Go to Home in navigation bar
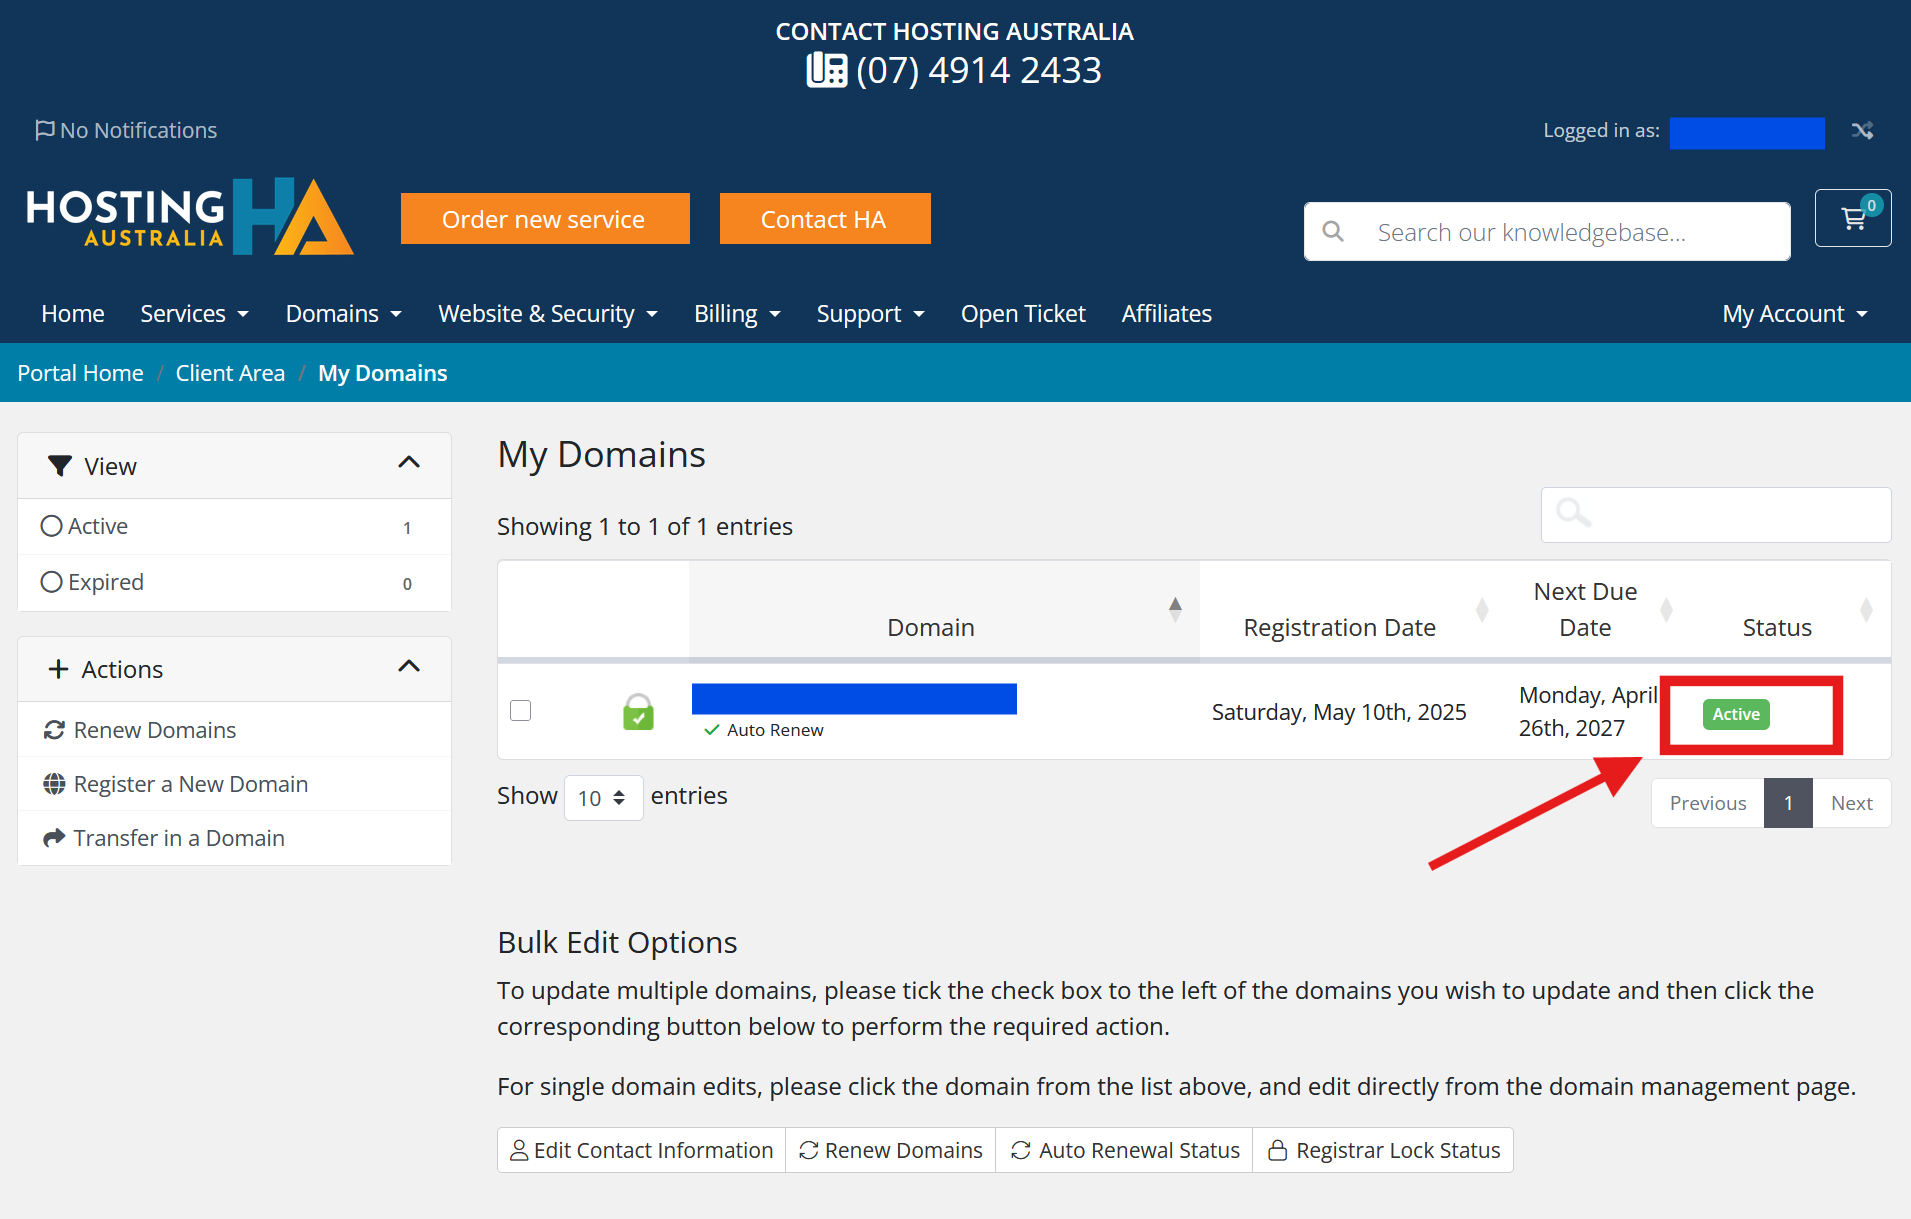This screenshot has width=1911, height=1219. 73,314
